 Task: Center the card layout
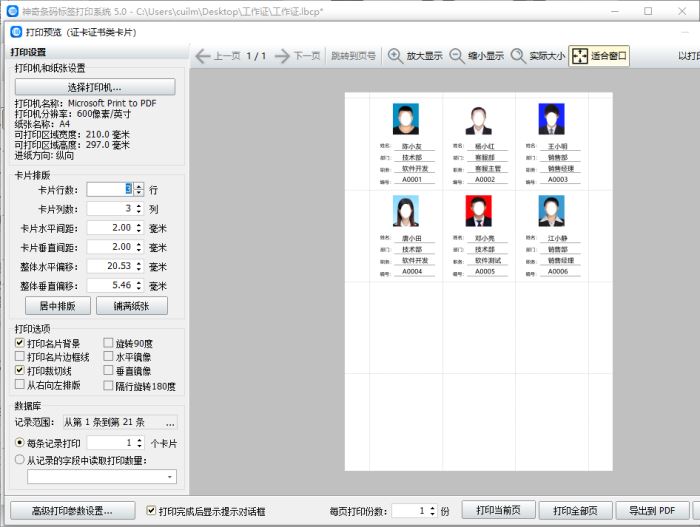tap(58, 306)
